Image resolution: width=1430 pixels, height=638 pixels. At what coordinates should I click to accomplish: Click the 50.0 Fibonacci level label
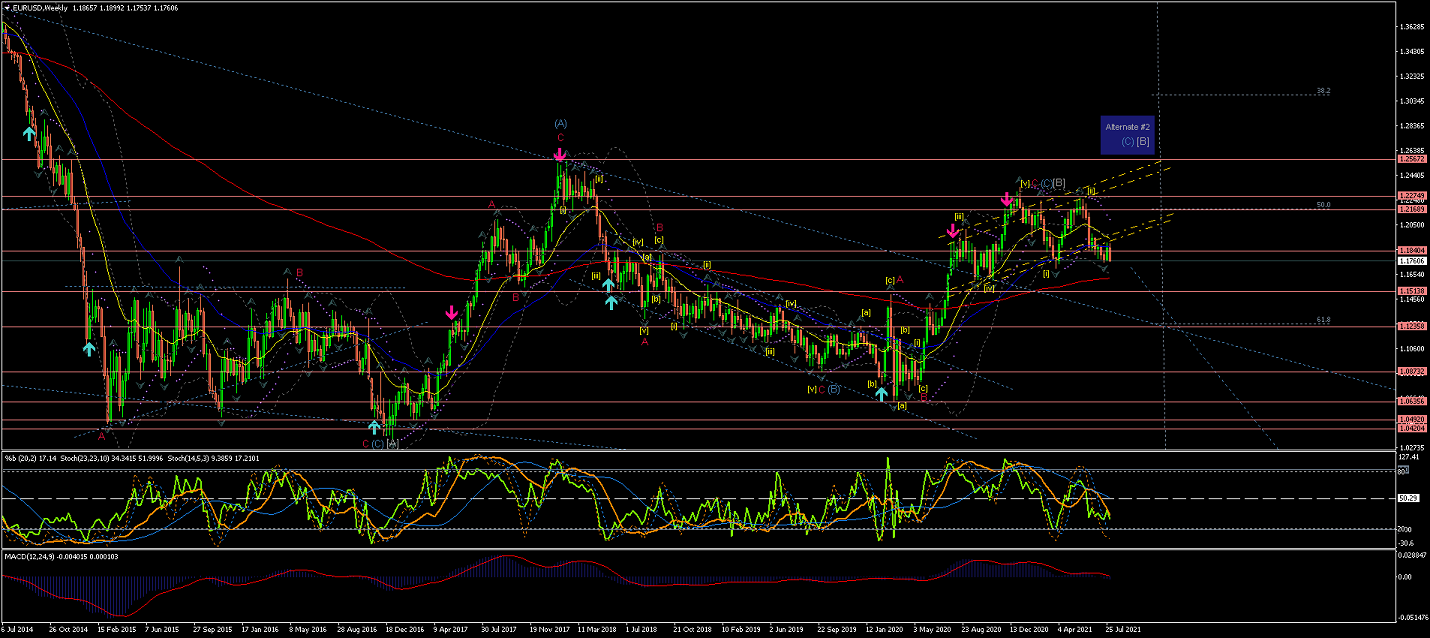1323,205
